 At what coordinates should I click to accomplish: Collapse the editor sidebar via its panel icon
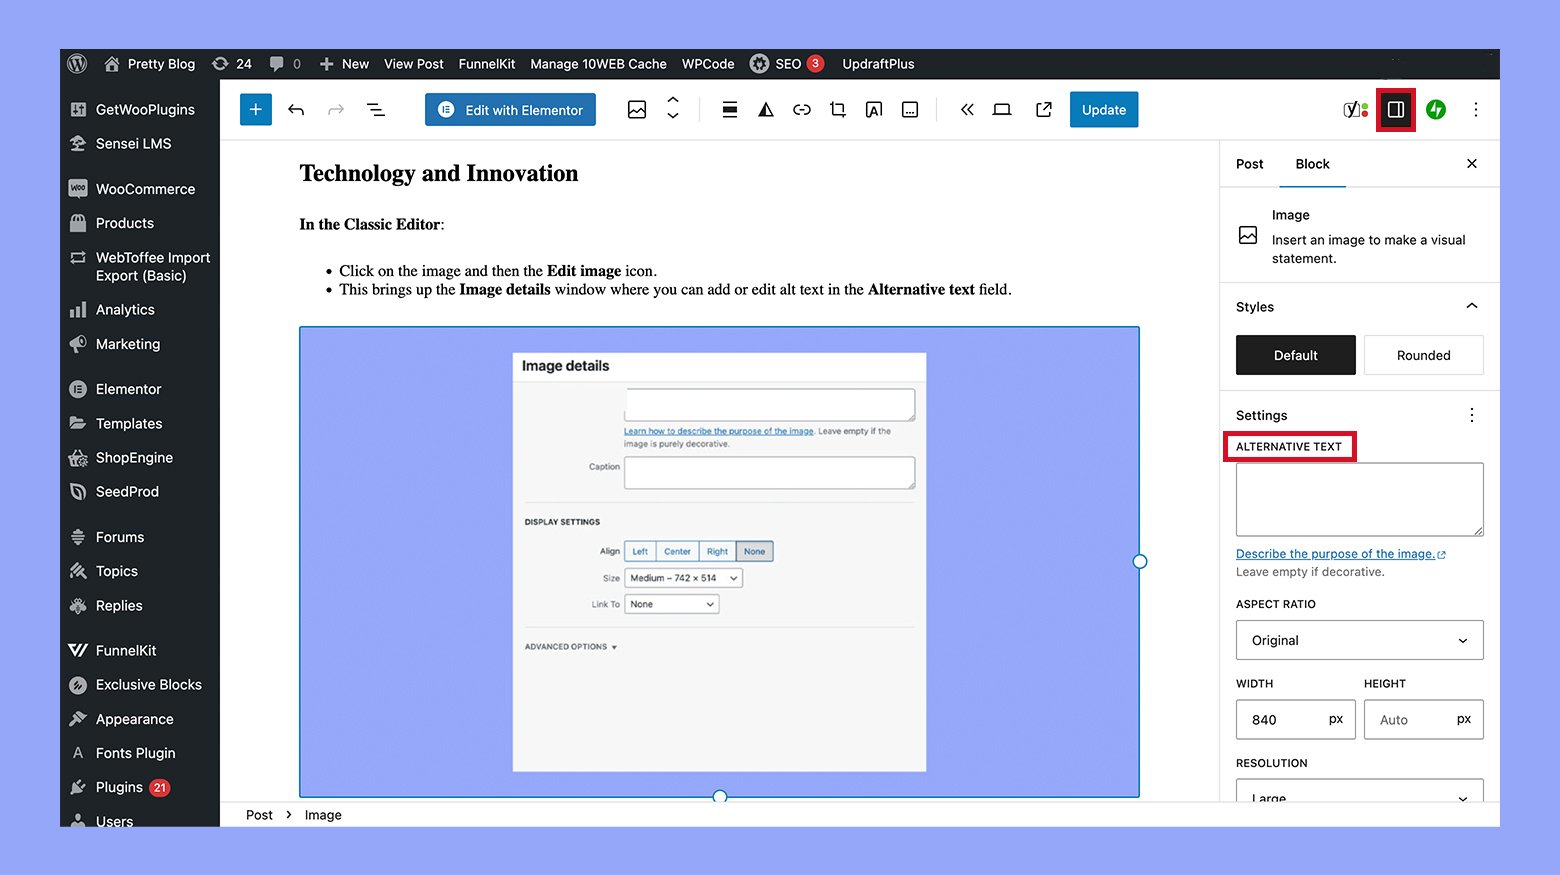click(x=1396, y=109)
